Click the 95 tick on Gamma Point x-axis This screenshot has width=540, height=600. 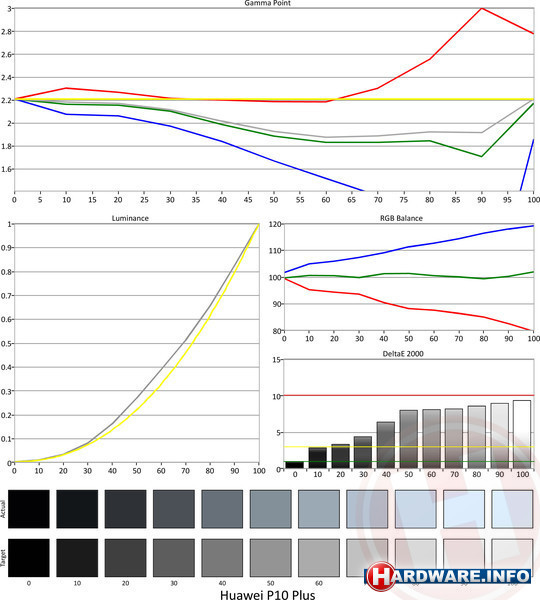(507, 200)
